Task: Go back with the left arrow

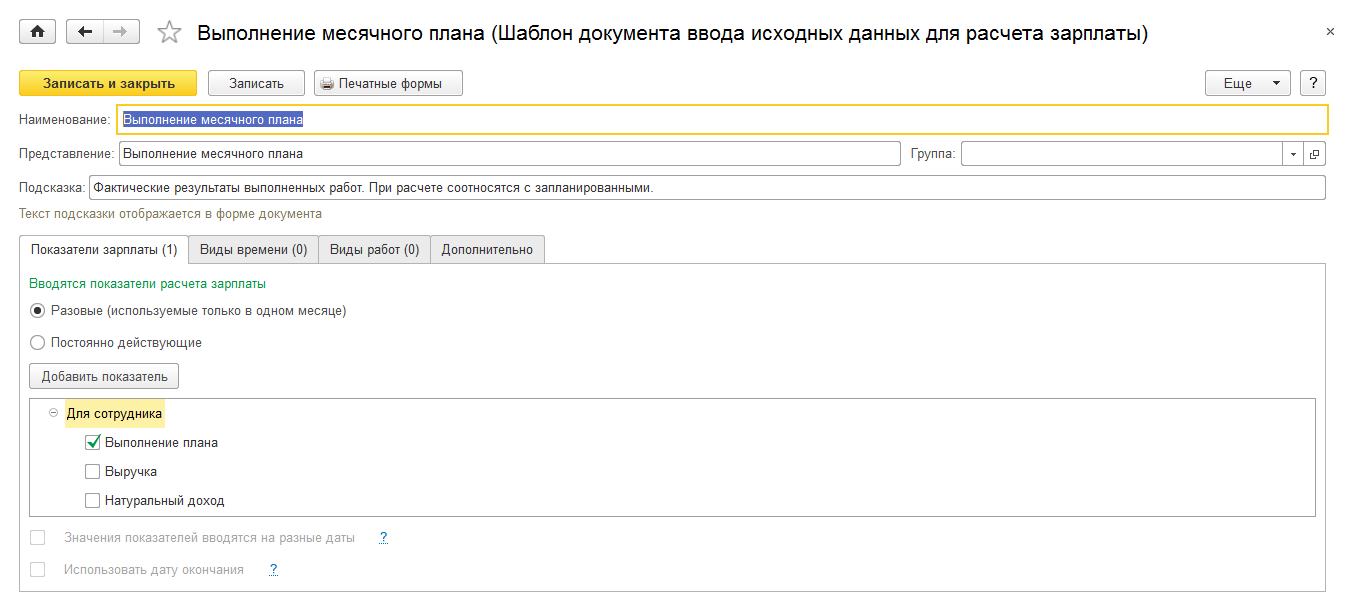Action: [84, 32]
